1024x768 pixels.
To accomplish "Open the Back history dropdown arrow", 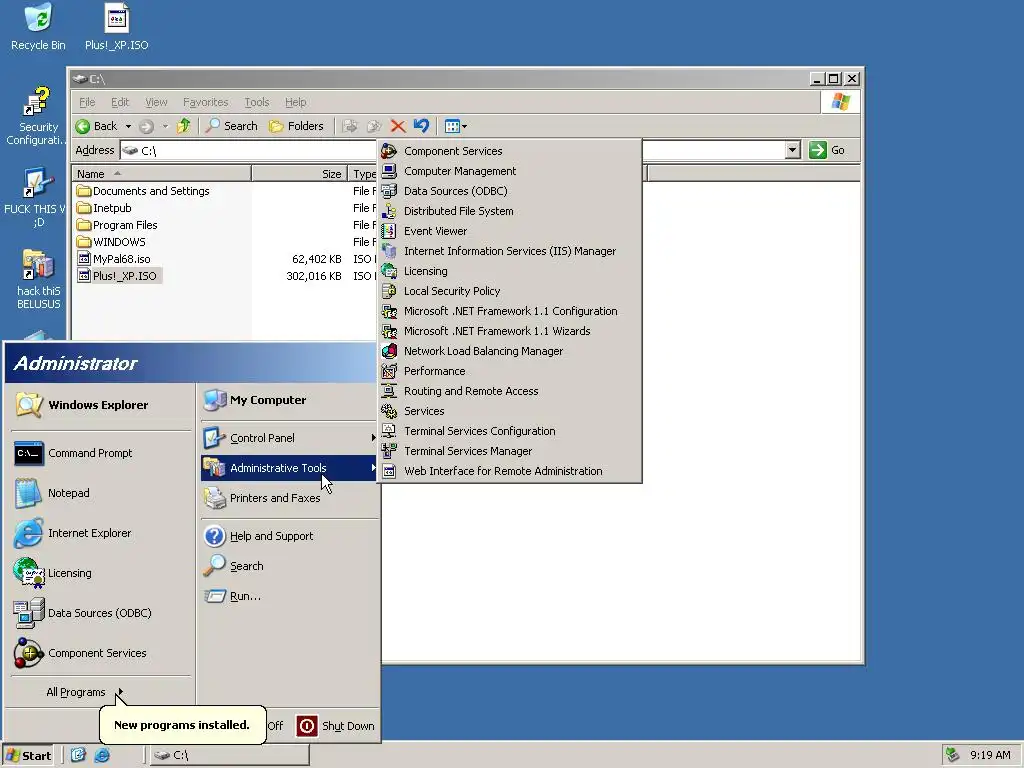I will (x=129, y=126).
